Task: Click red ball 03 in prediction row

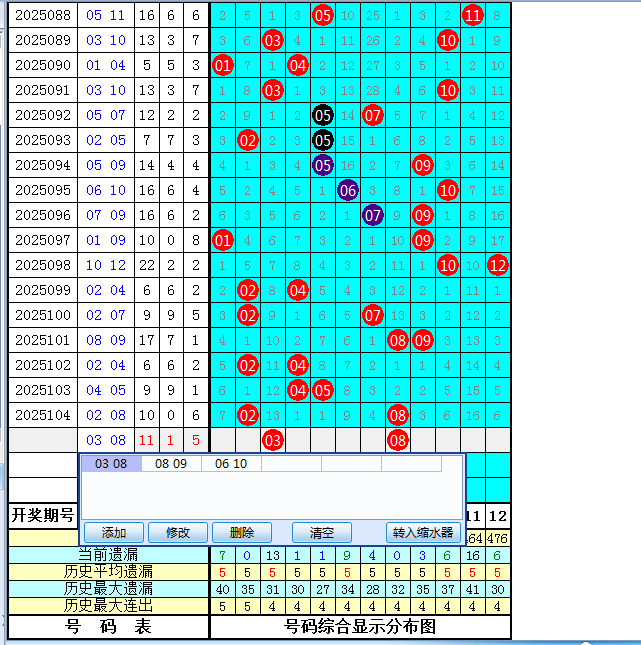Action: (x=273, y=440)
